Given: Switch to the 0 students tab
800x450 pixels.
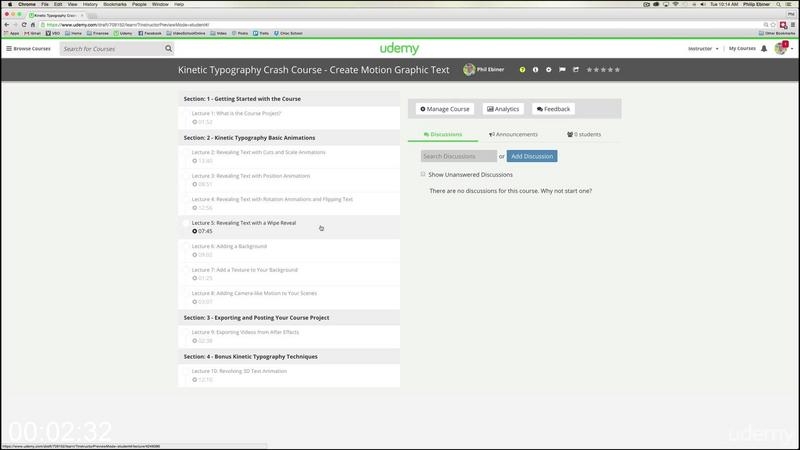Looking at the screenshot, I should tap(584, 135).
